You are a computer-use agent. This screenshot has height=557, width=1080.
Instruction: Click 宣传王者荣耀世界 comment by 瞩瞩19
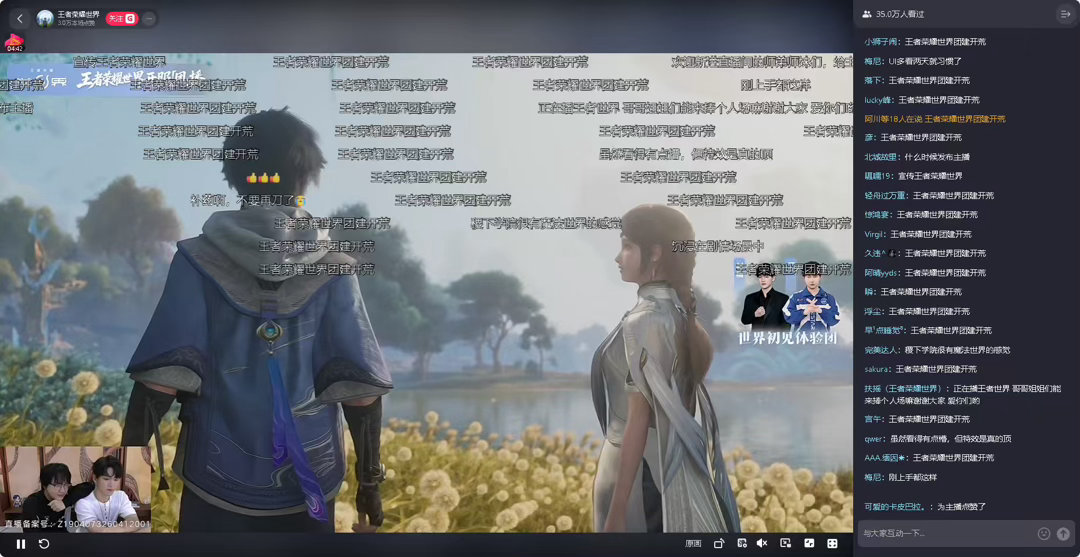[933, 176]
